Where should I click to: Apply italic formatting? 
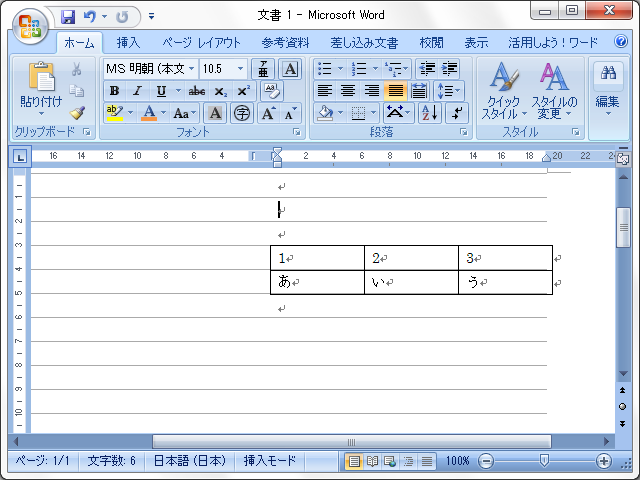(x=137, y=91)
